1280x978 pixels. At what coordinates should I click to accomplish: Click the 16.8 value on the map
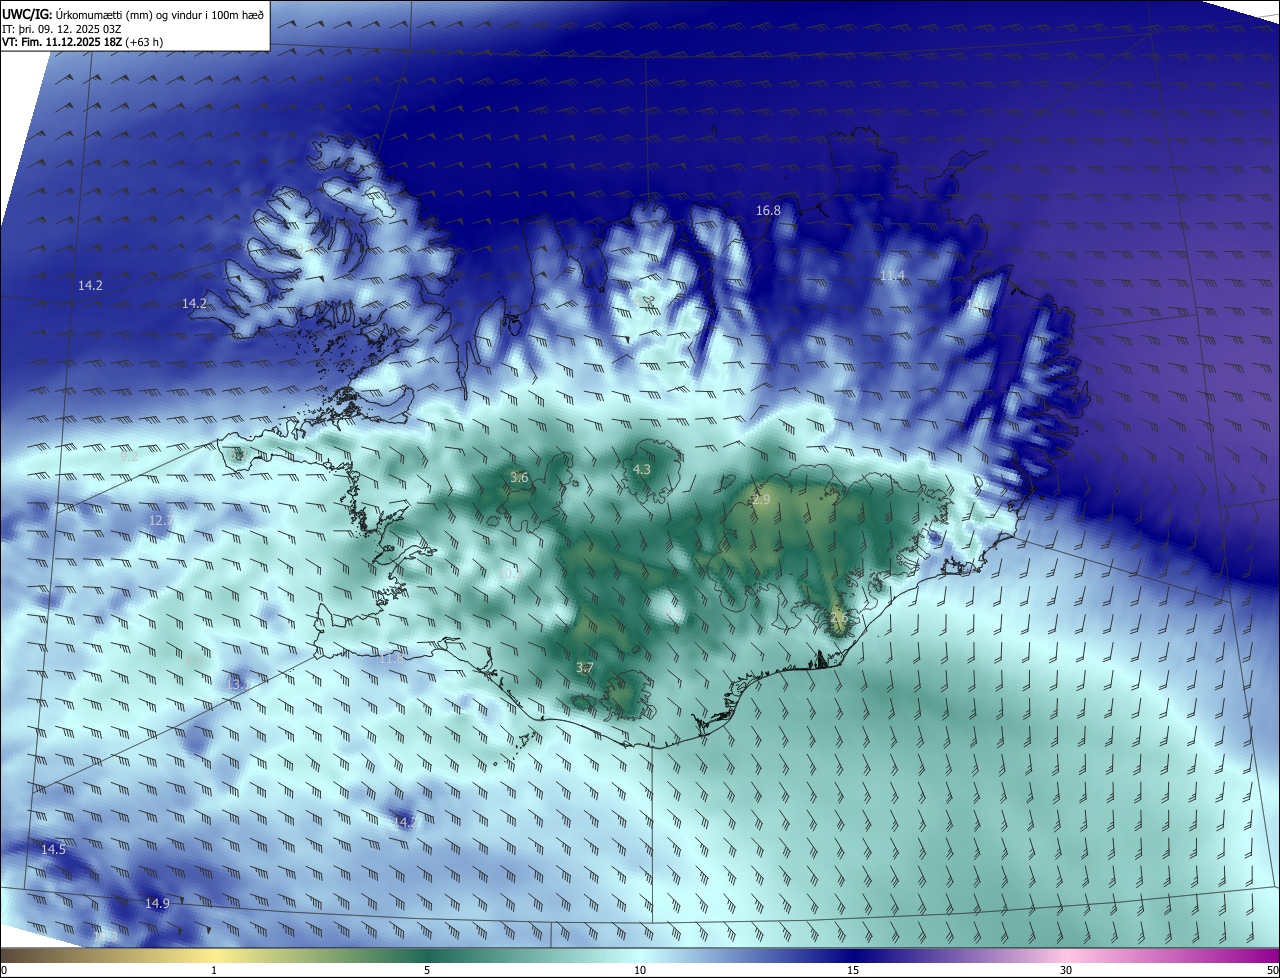point(768,210)
